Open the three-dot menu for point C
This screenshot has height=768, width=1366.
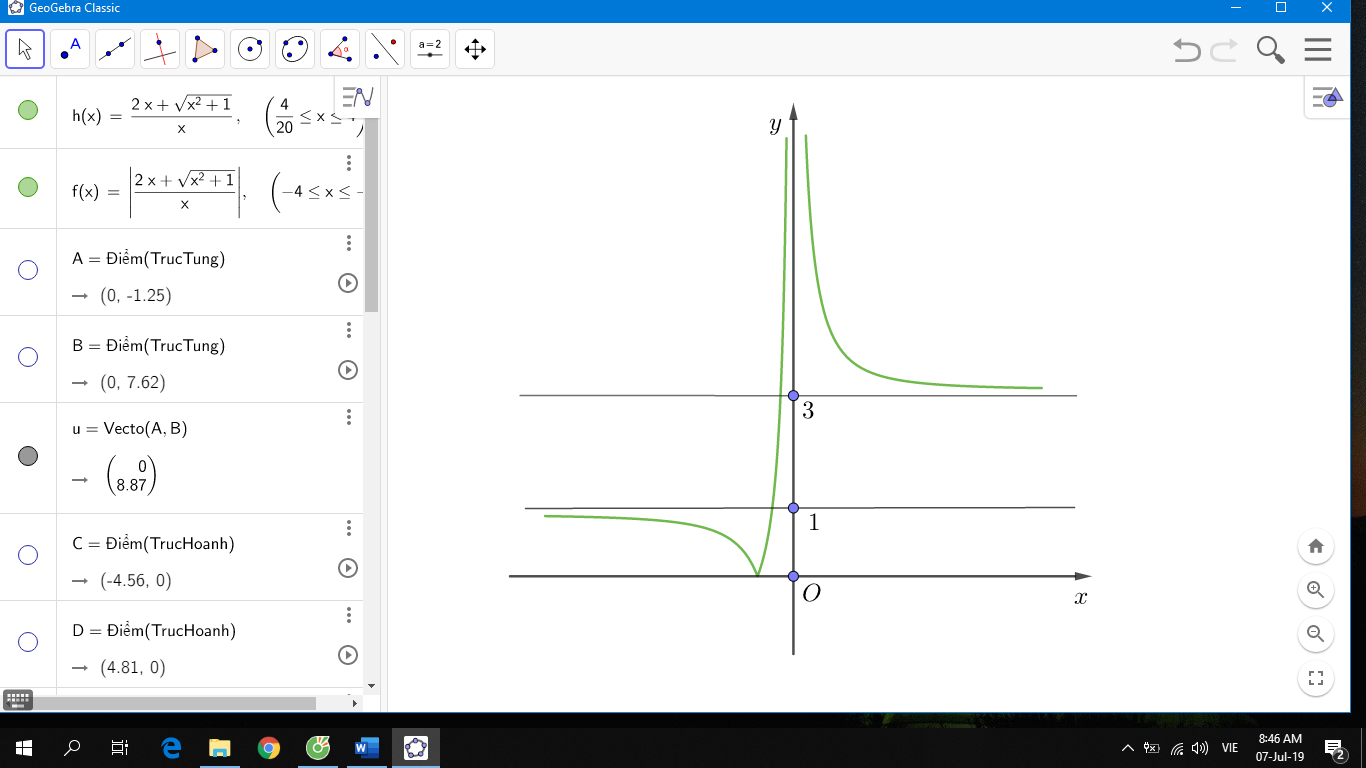pyautogui.click(x=349, y=528)
